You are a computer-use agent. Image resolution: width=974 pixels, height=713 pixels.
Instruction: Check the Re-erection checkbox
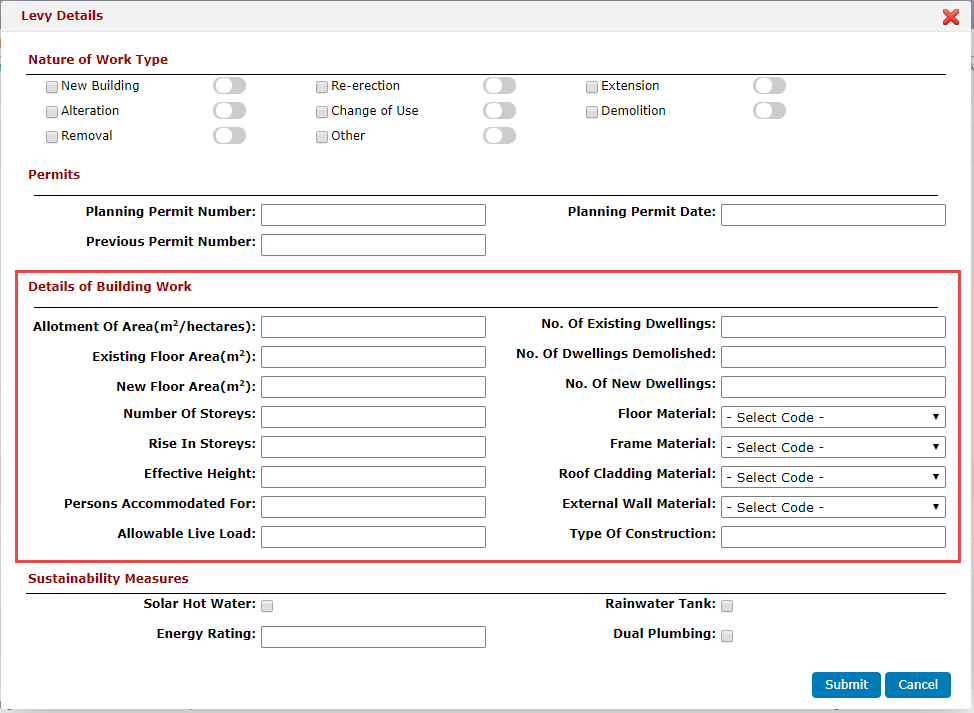[x=322, y=87]
